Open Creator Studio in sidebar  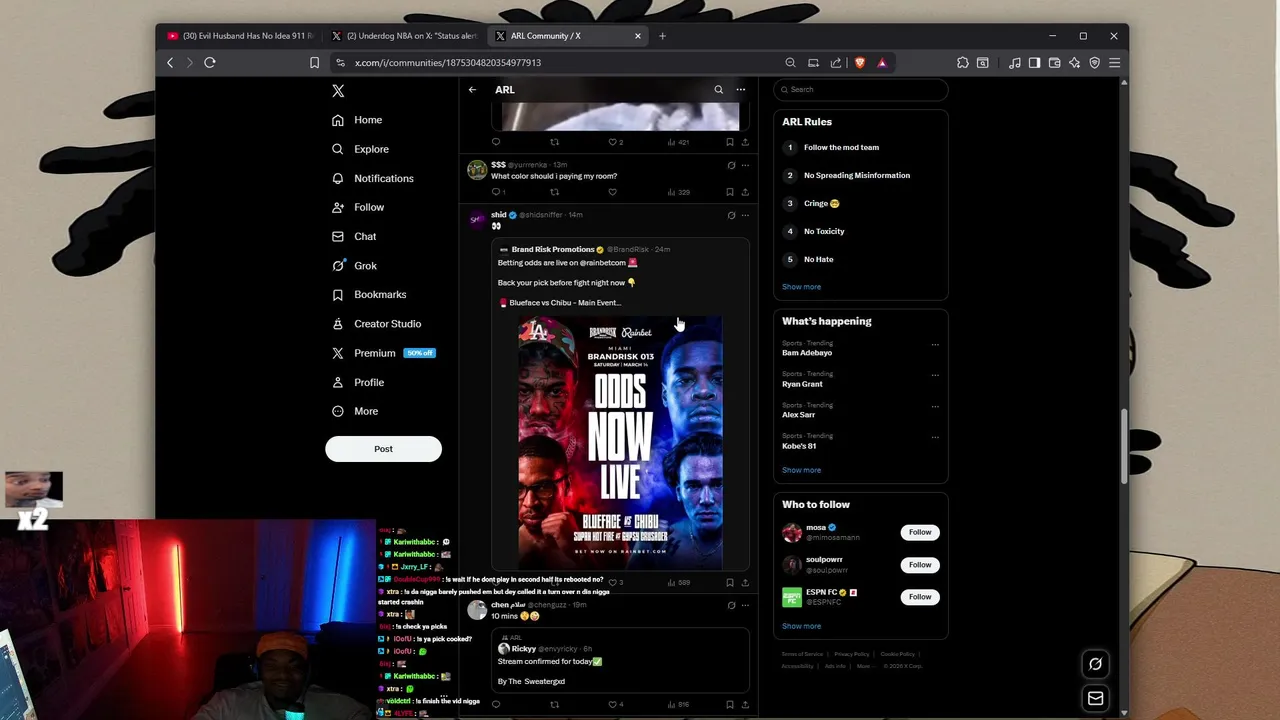pos(376,324)
